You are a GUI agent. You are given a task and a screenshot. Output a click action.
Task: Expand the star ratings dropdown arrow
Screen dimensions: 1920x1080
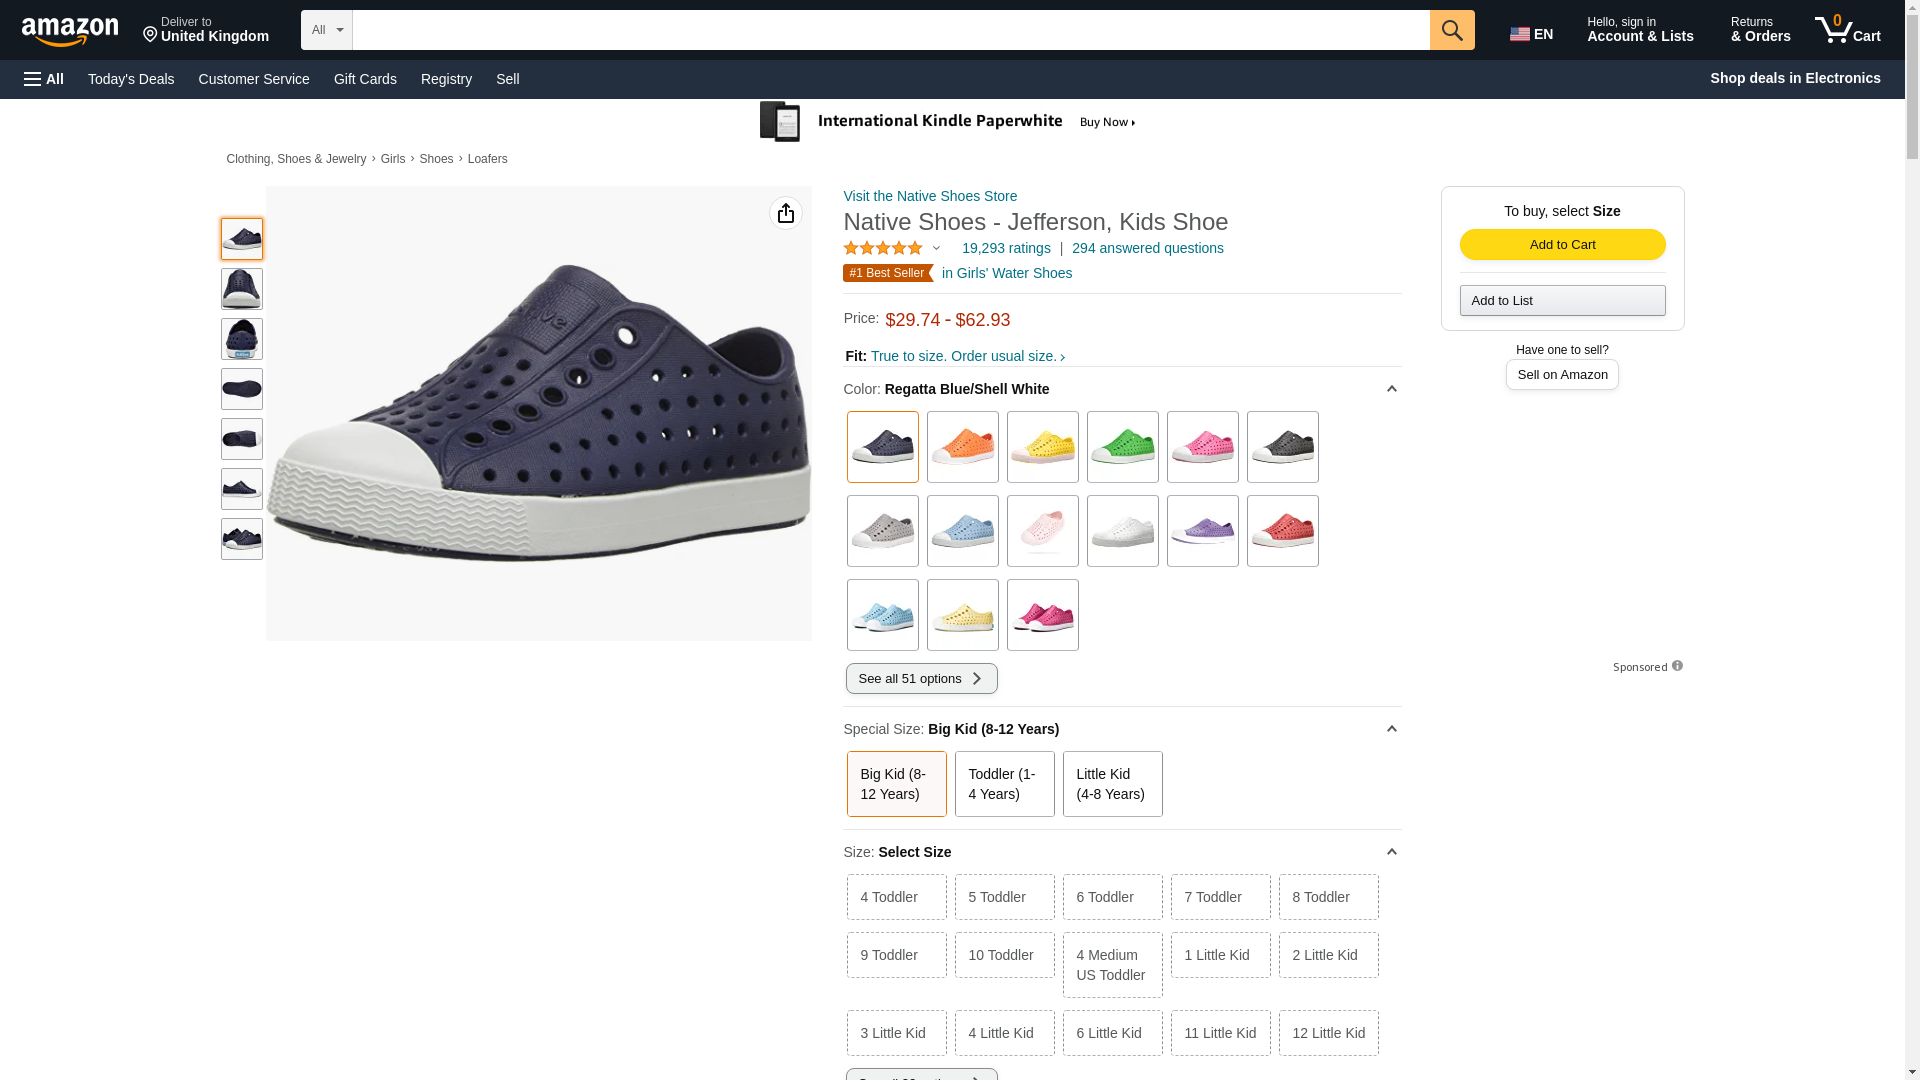937,248
